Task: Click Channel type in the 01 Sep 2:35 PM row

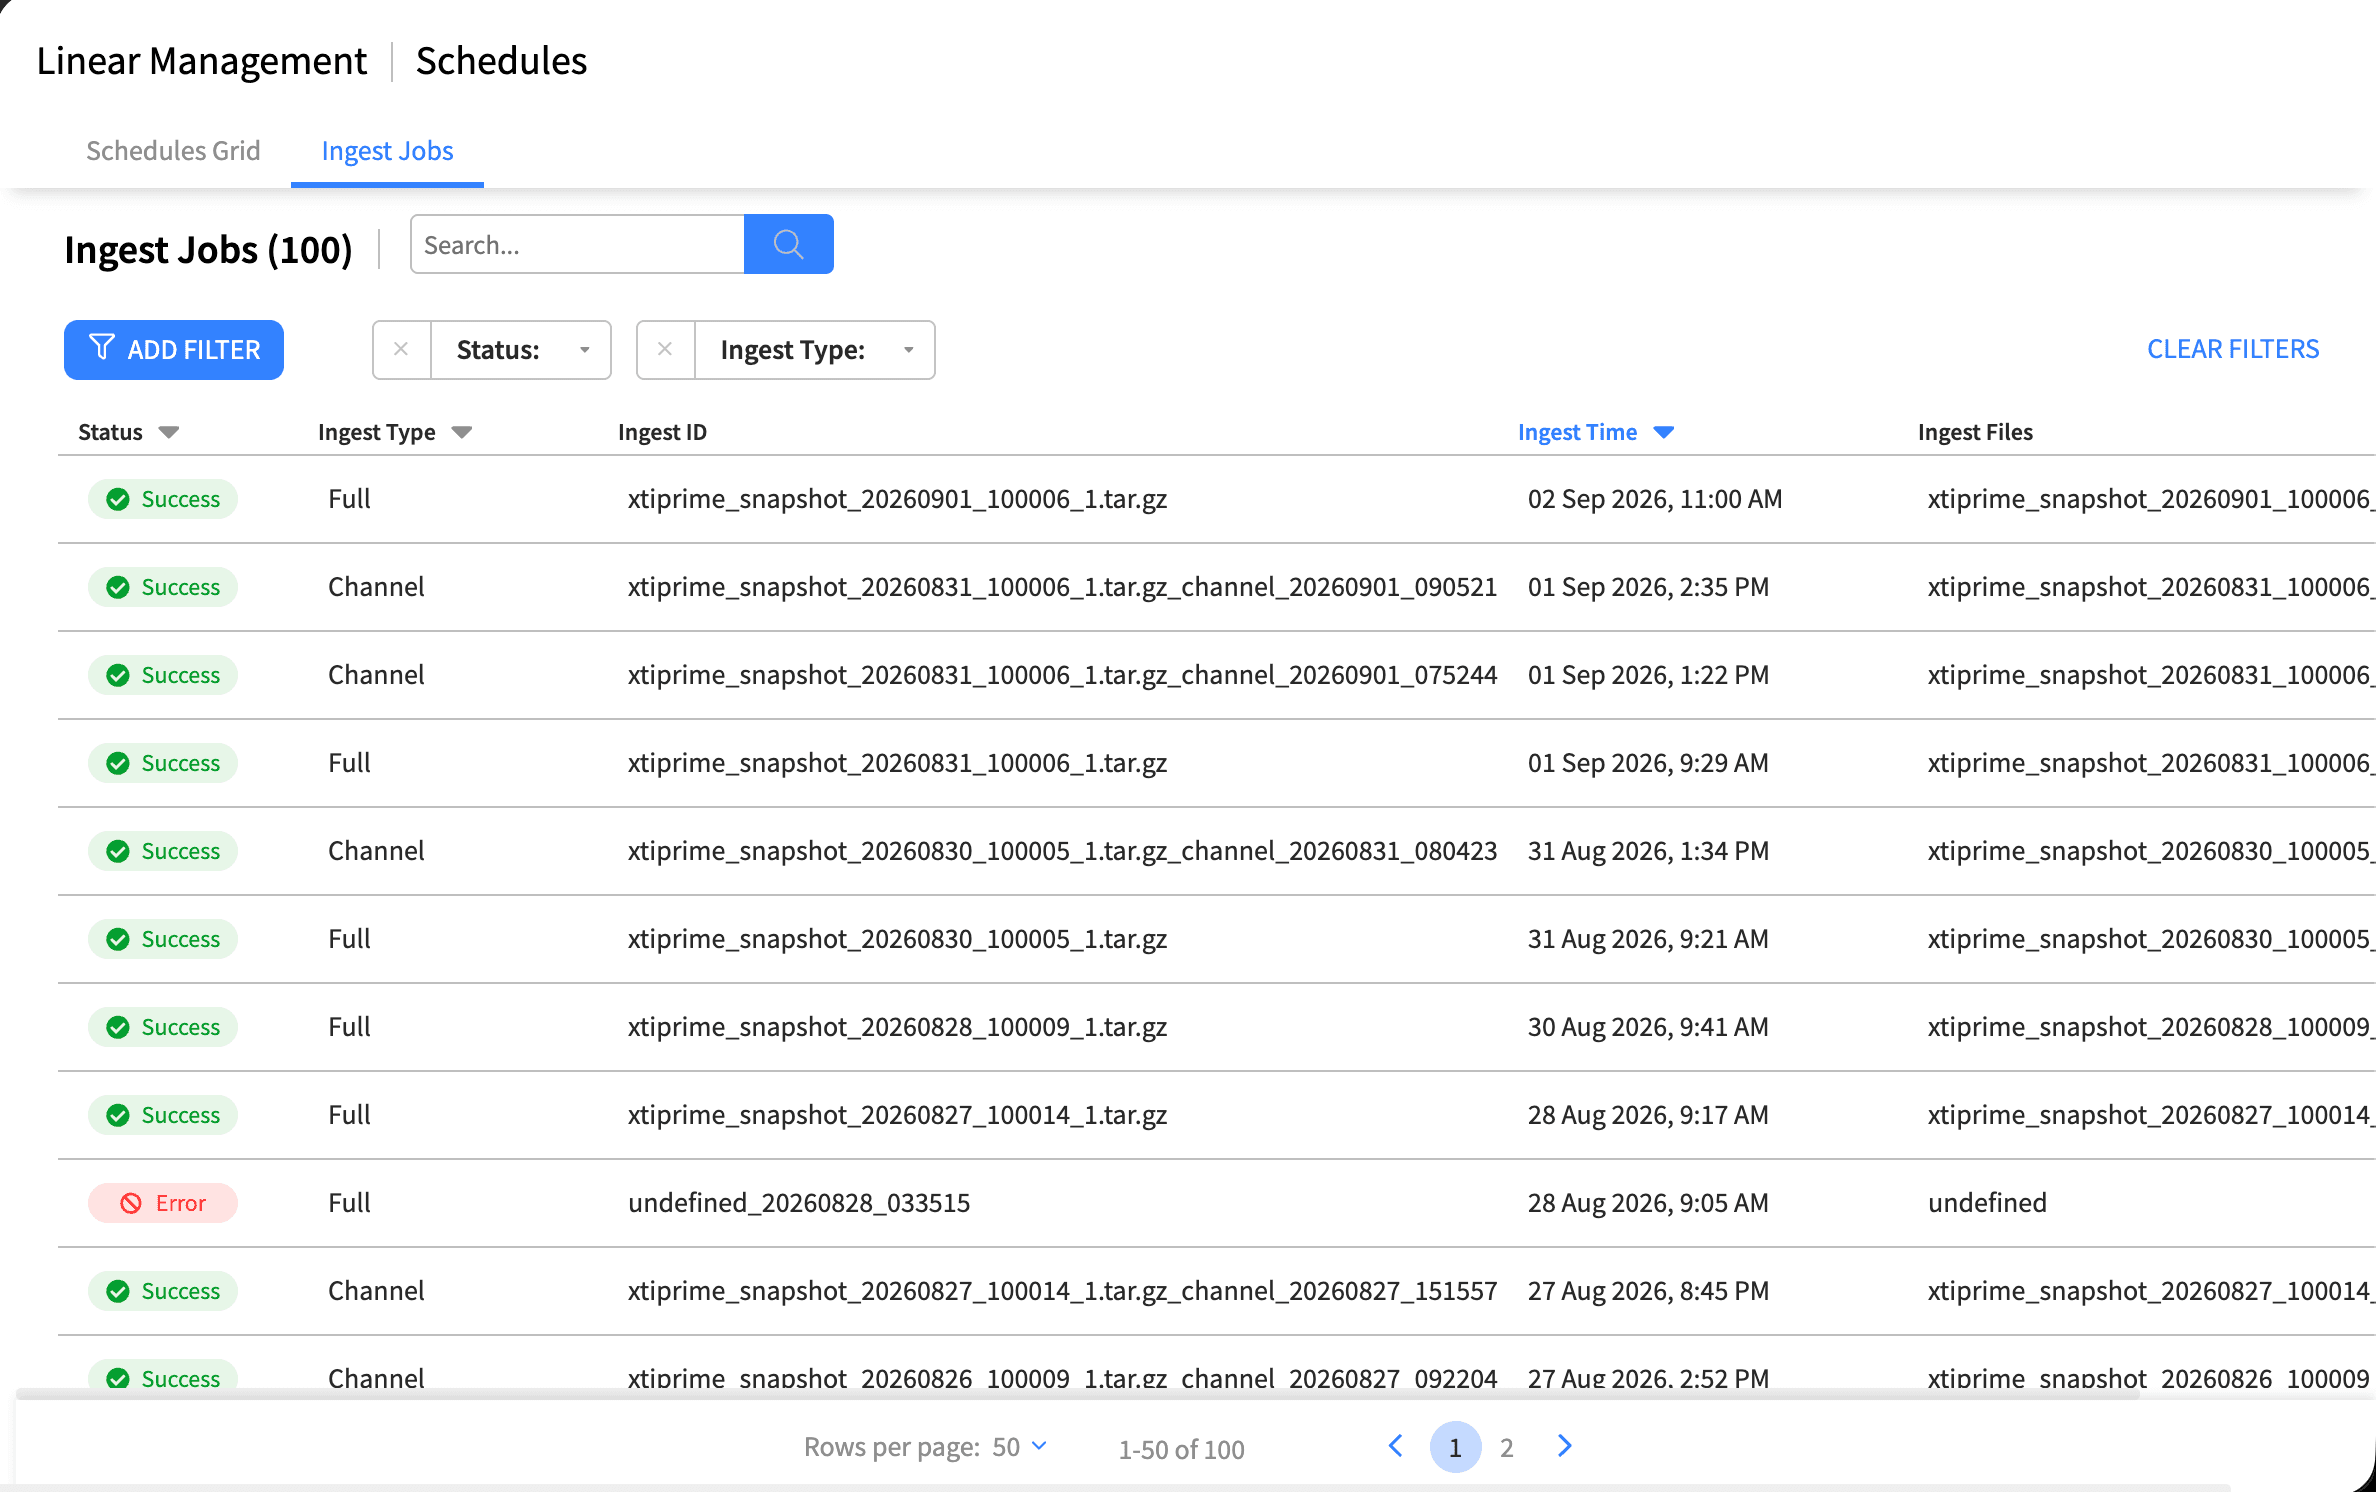Action: point(376,587)
